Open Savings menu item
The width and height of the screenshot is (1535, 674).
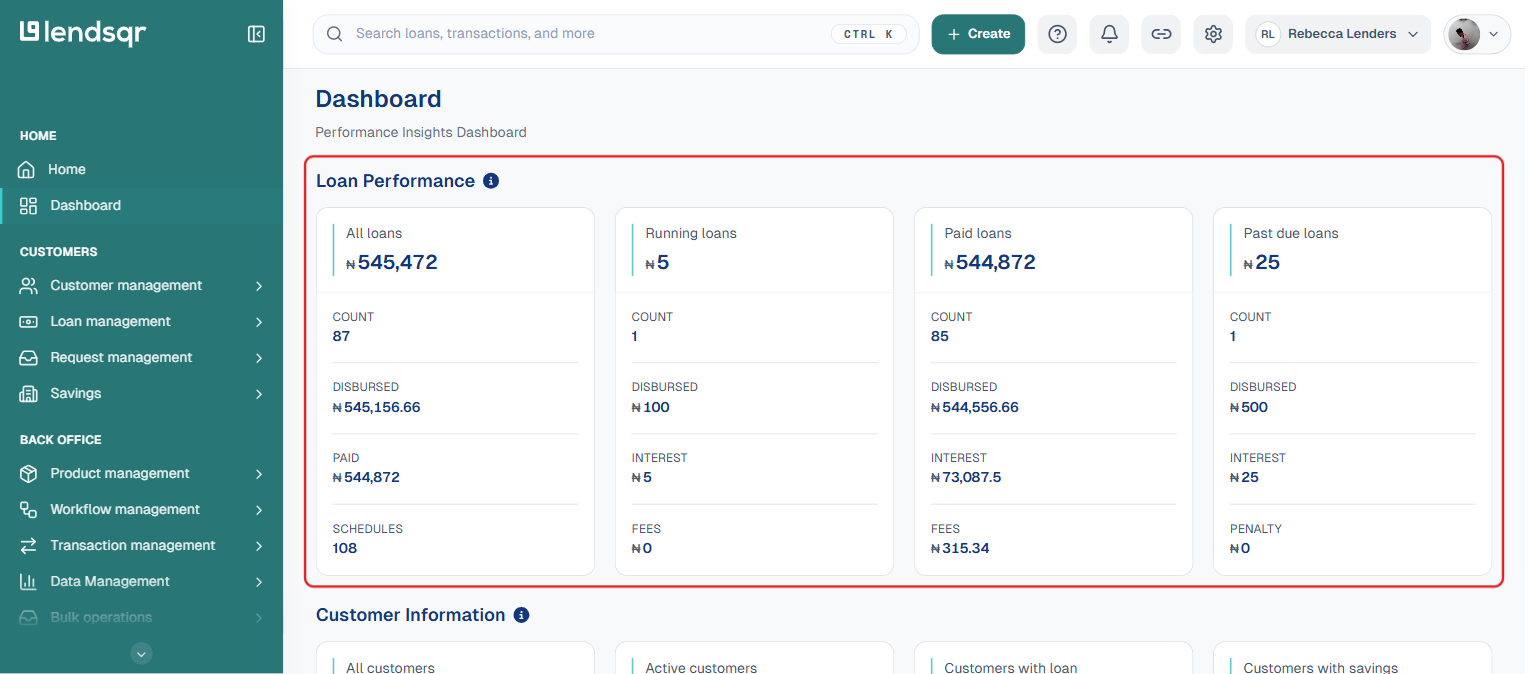76,393
